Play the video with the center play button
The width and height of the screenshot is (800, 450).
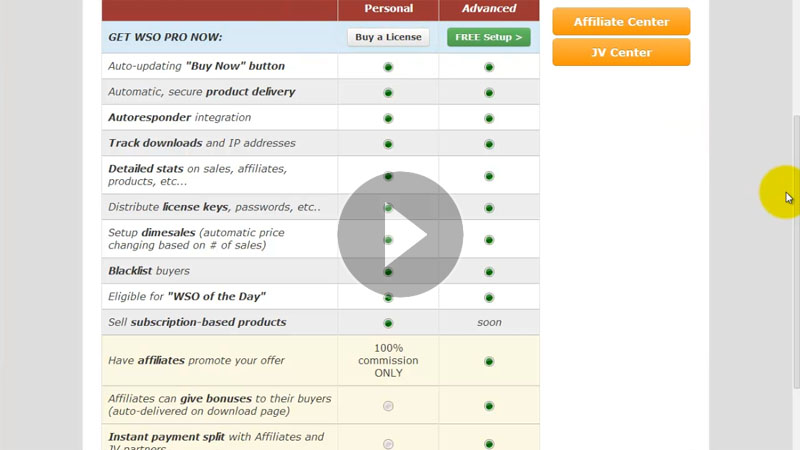400,234
